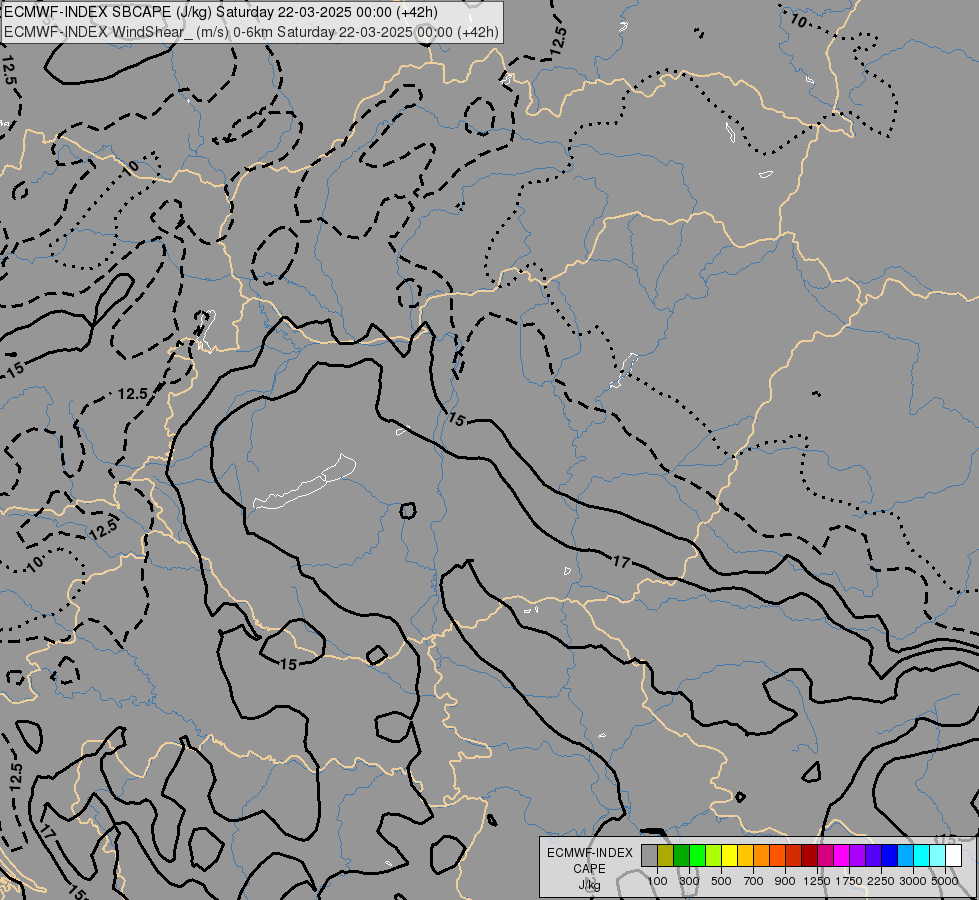Pick the dark red swatch left of 1250

click(x=810, y=856)
